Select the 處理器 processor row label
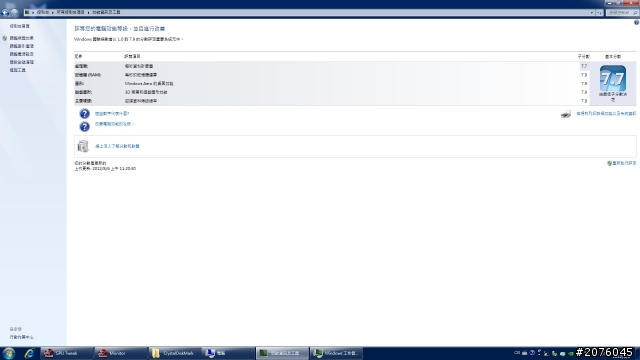The image size is (640, 360). (x=81, y=66)
